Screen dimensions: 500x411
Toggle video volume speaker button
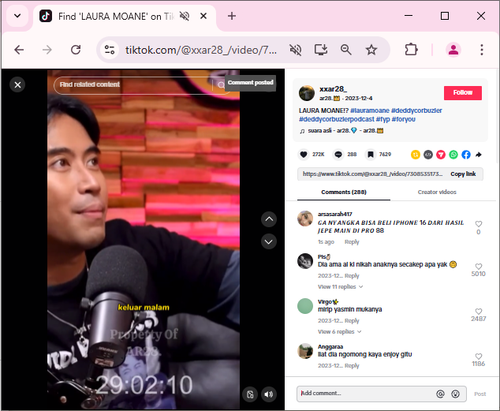click(x=269, y=395)
